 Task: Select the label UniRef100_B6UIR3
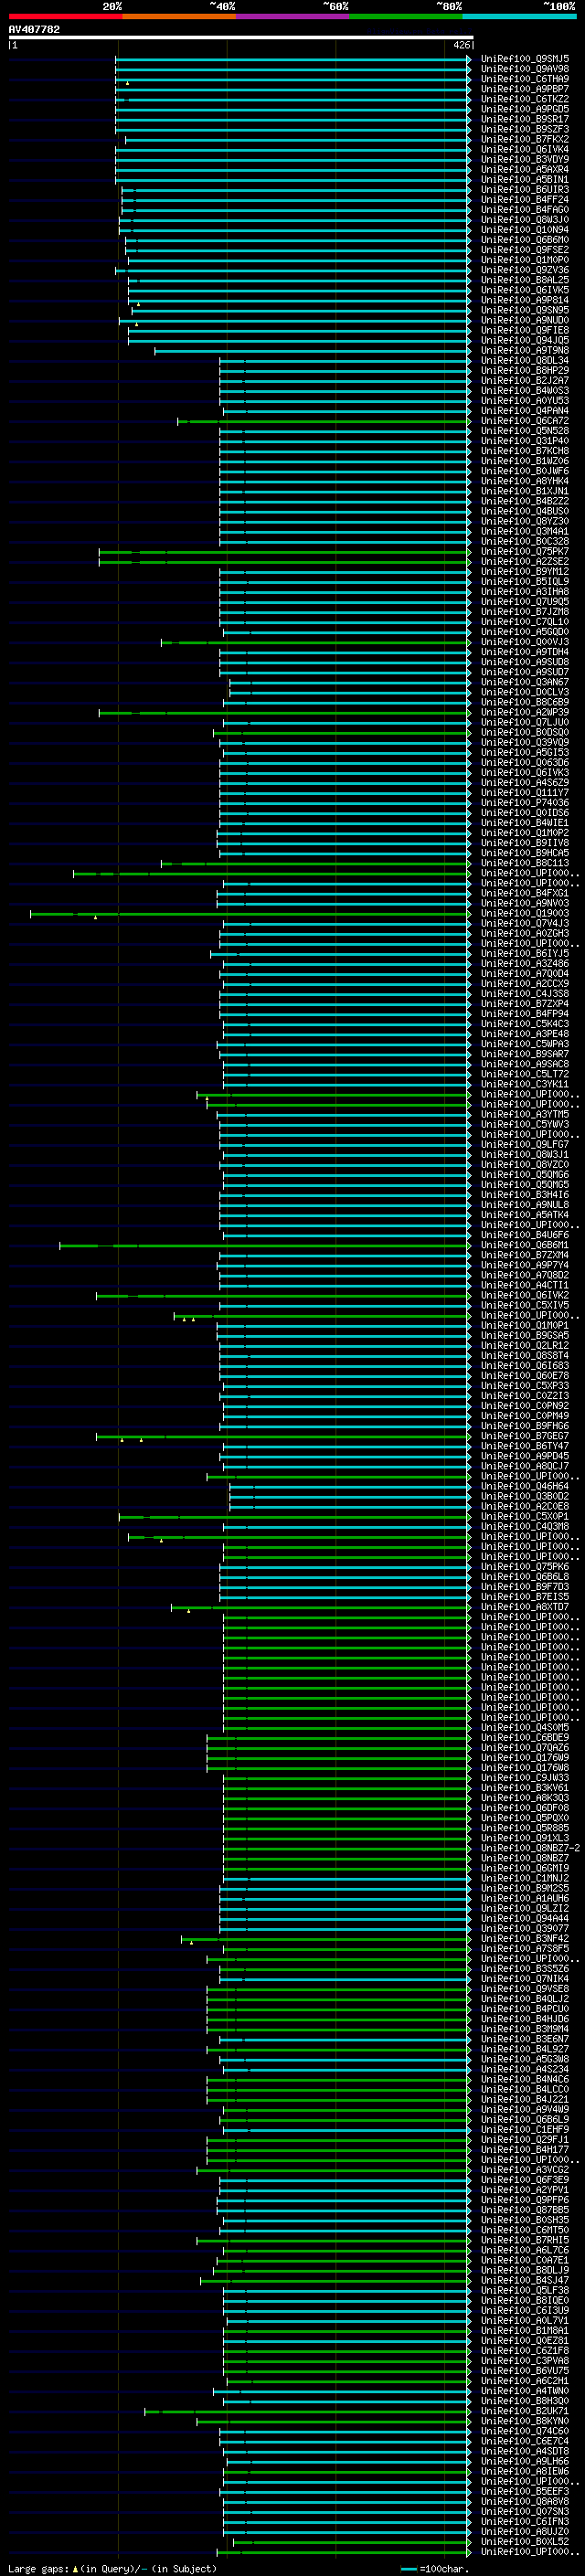point(524,189)
